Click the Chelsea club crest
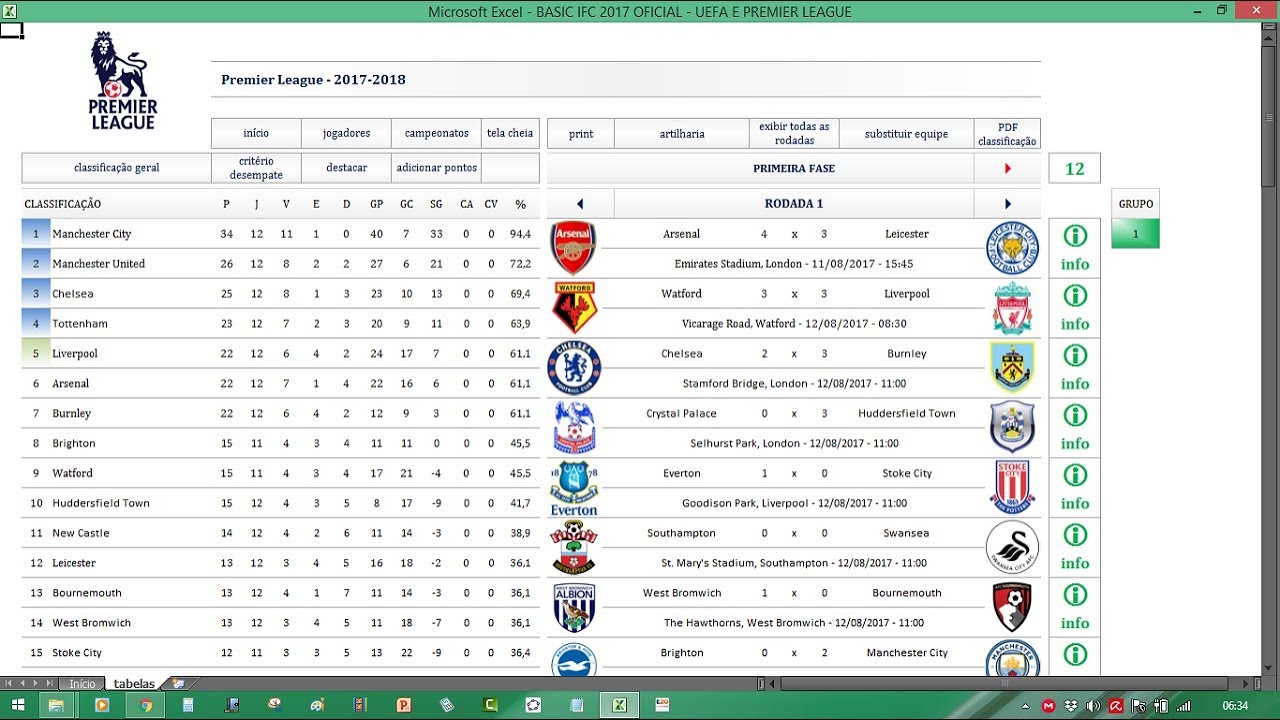Screen dimensions: 1280x720 click(x=574, y=367)
